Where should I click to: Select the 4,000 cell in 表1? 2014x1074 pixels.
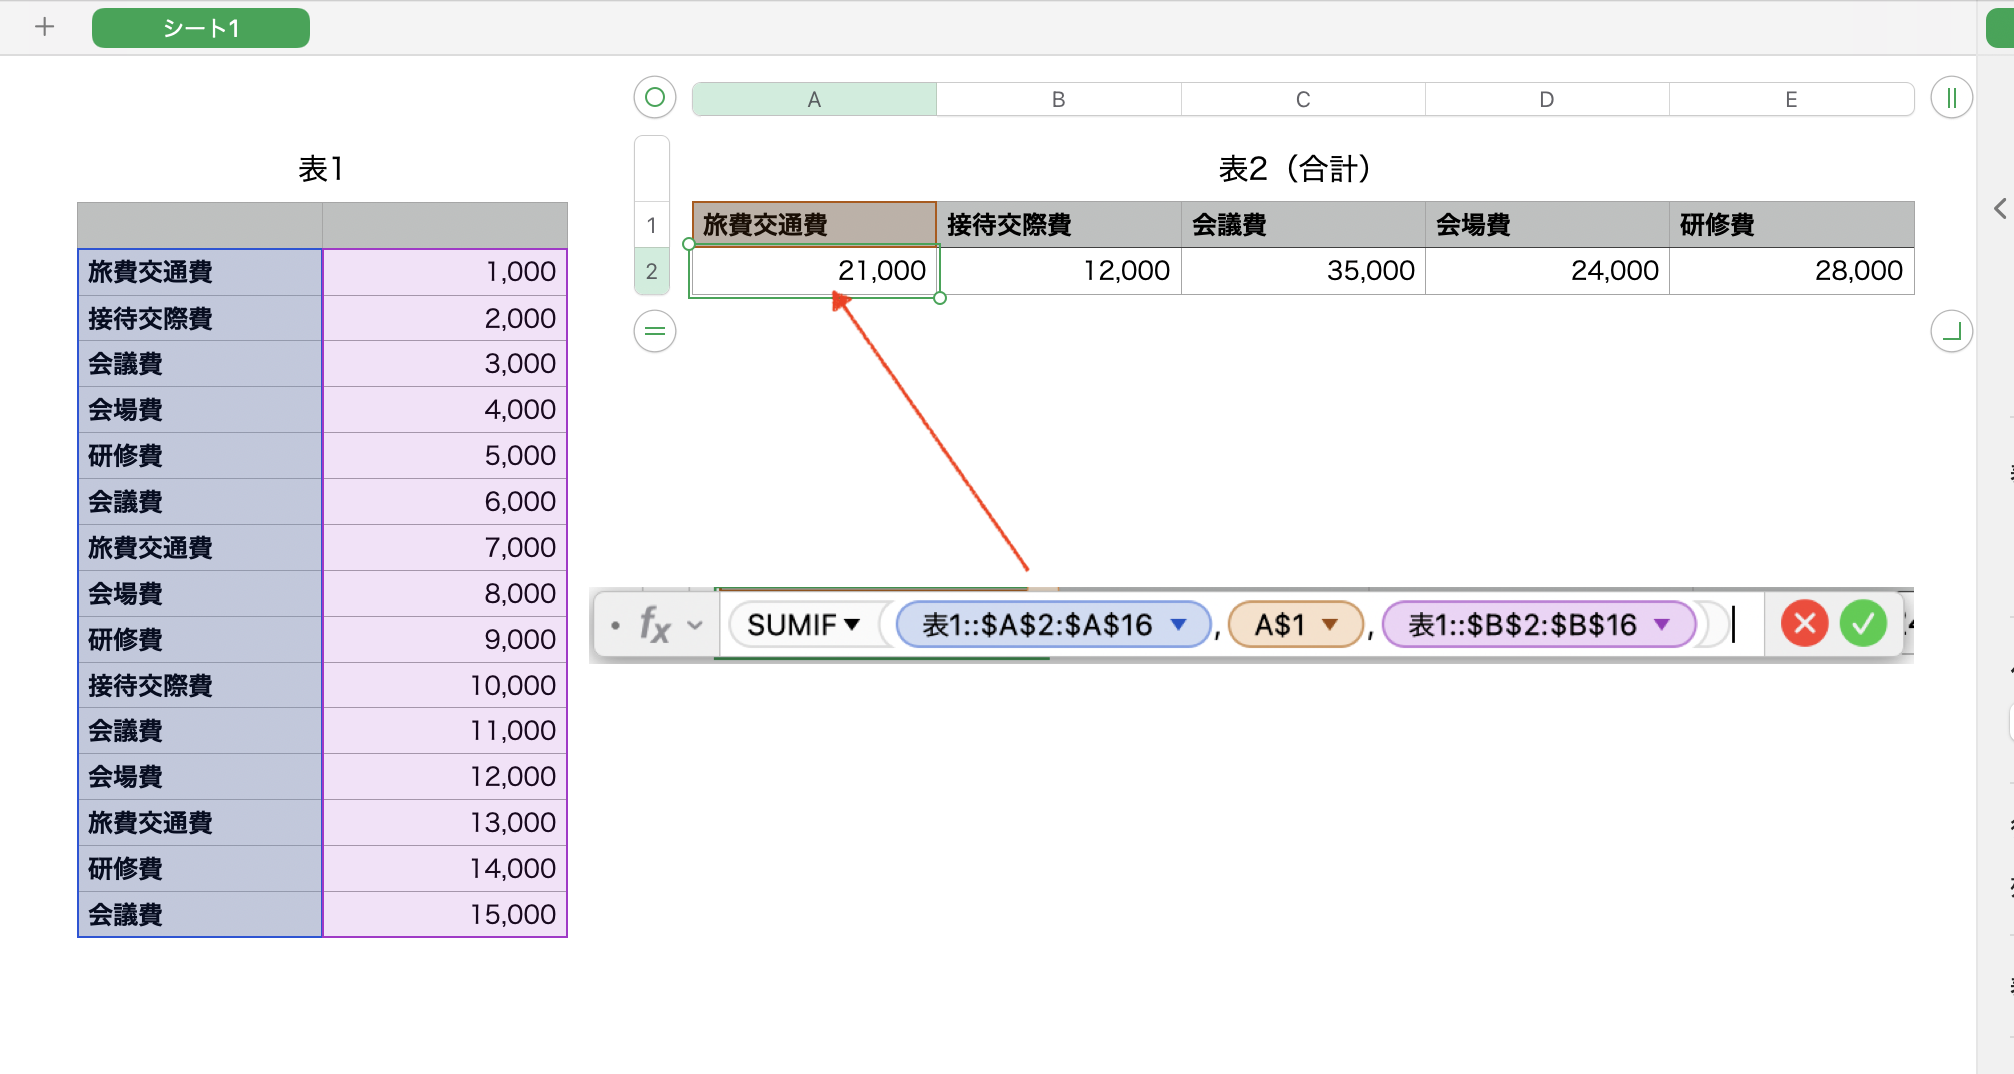click(444, 410)
